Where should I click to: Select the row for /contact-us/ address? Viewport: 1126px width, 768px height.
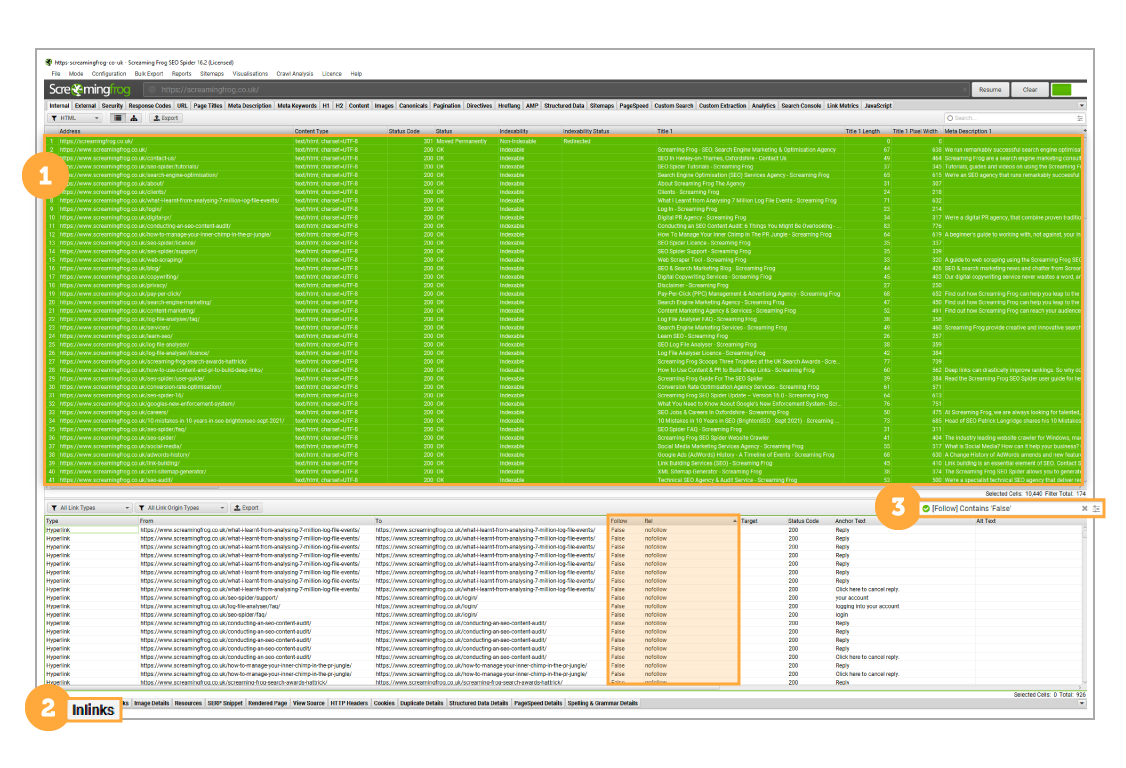(564, 158)
